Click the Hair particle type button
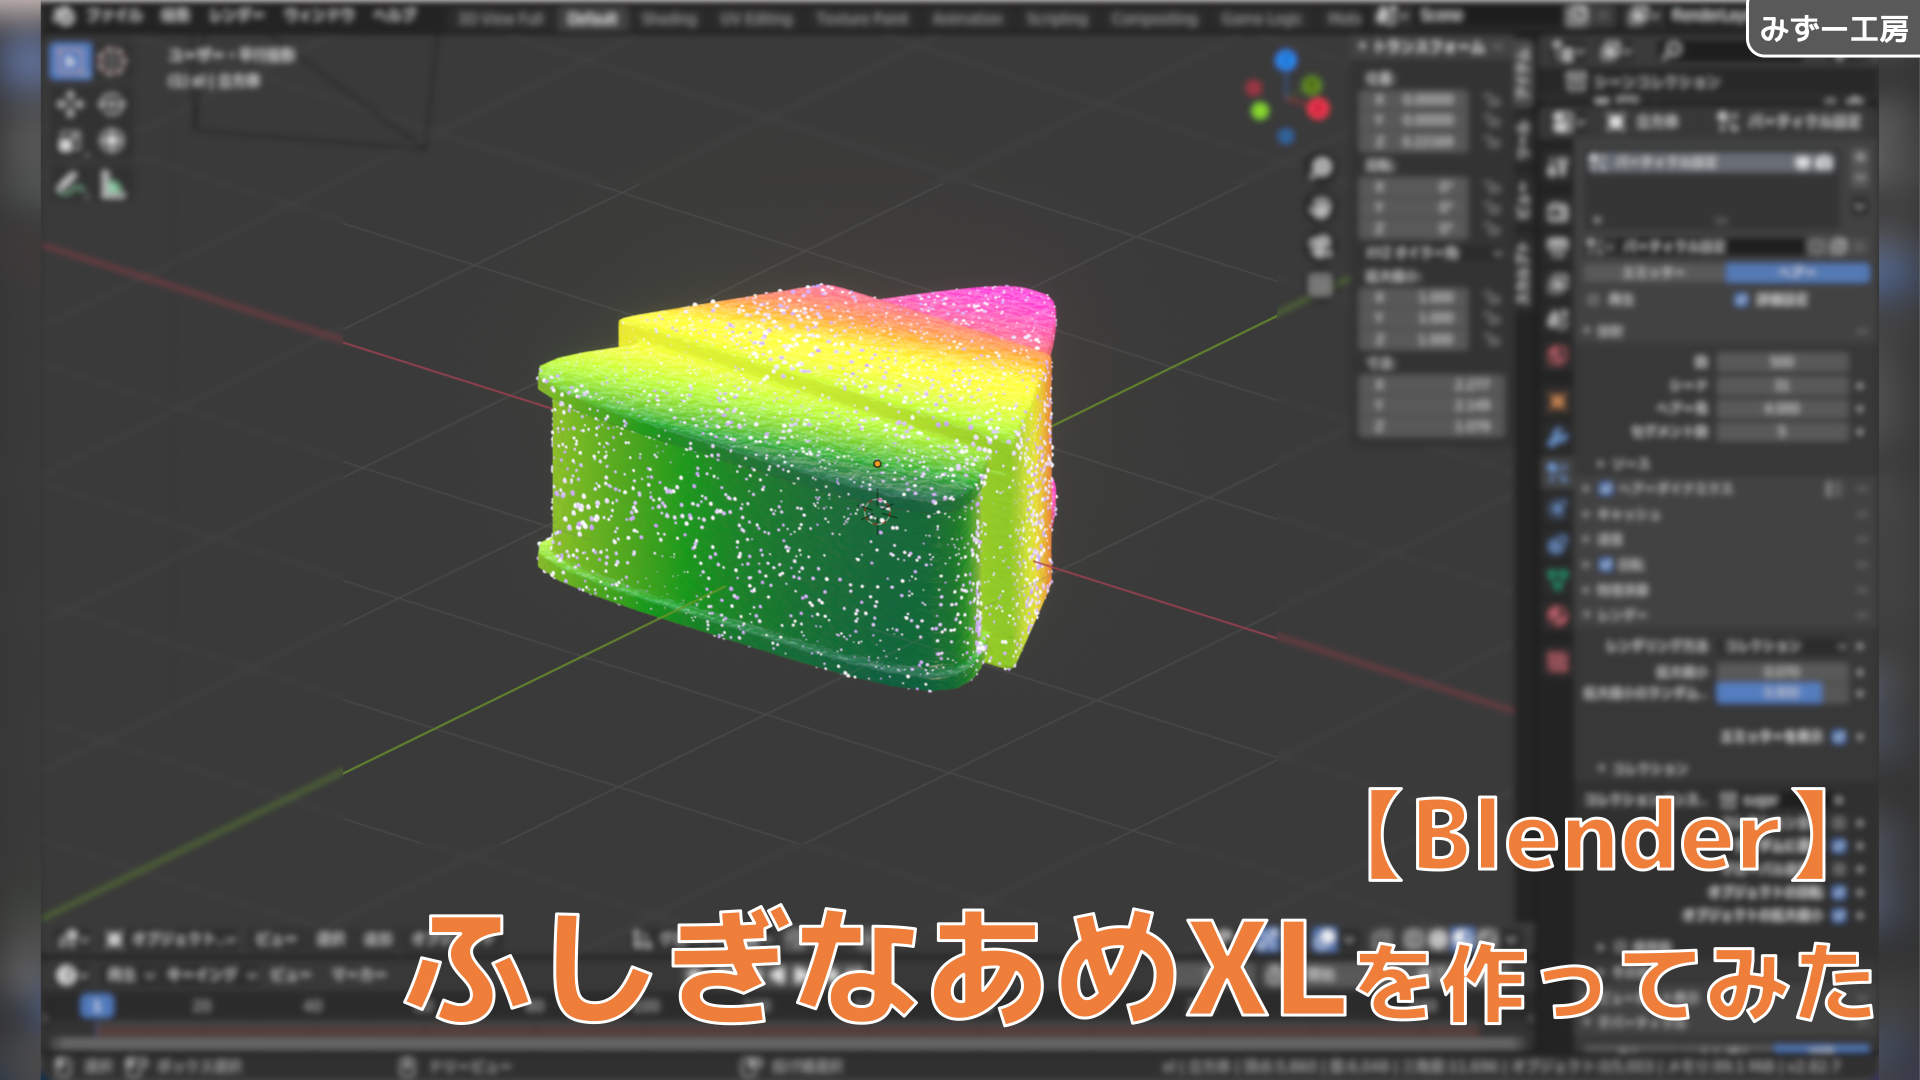Viewport: 1920px width, 1080px height. point(1797,272)
